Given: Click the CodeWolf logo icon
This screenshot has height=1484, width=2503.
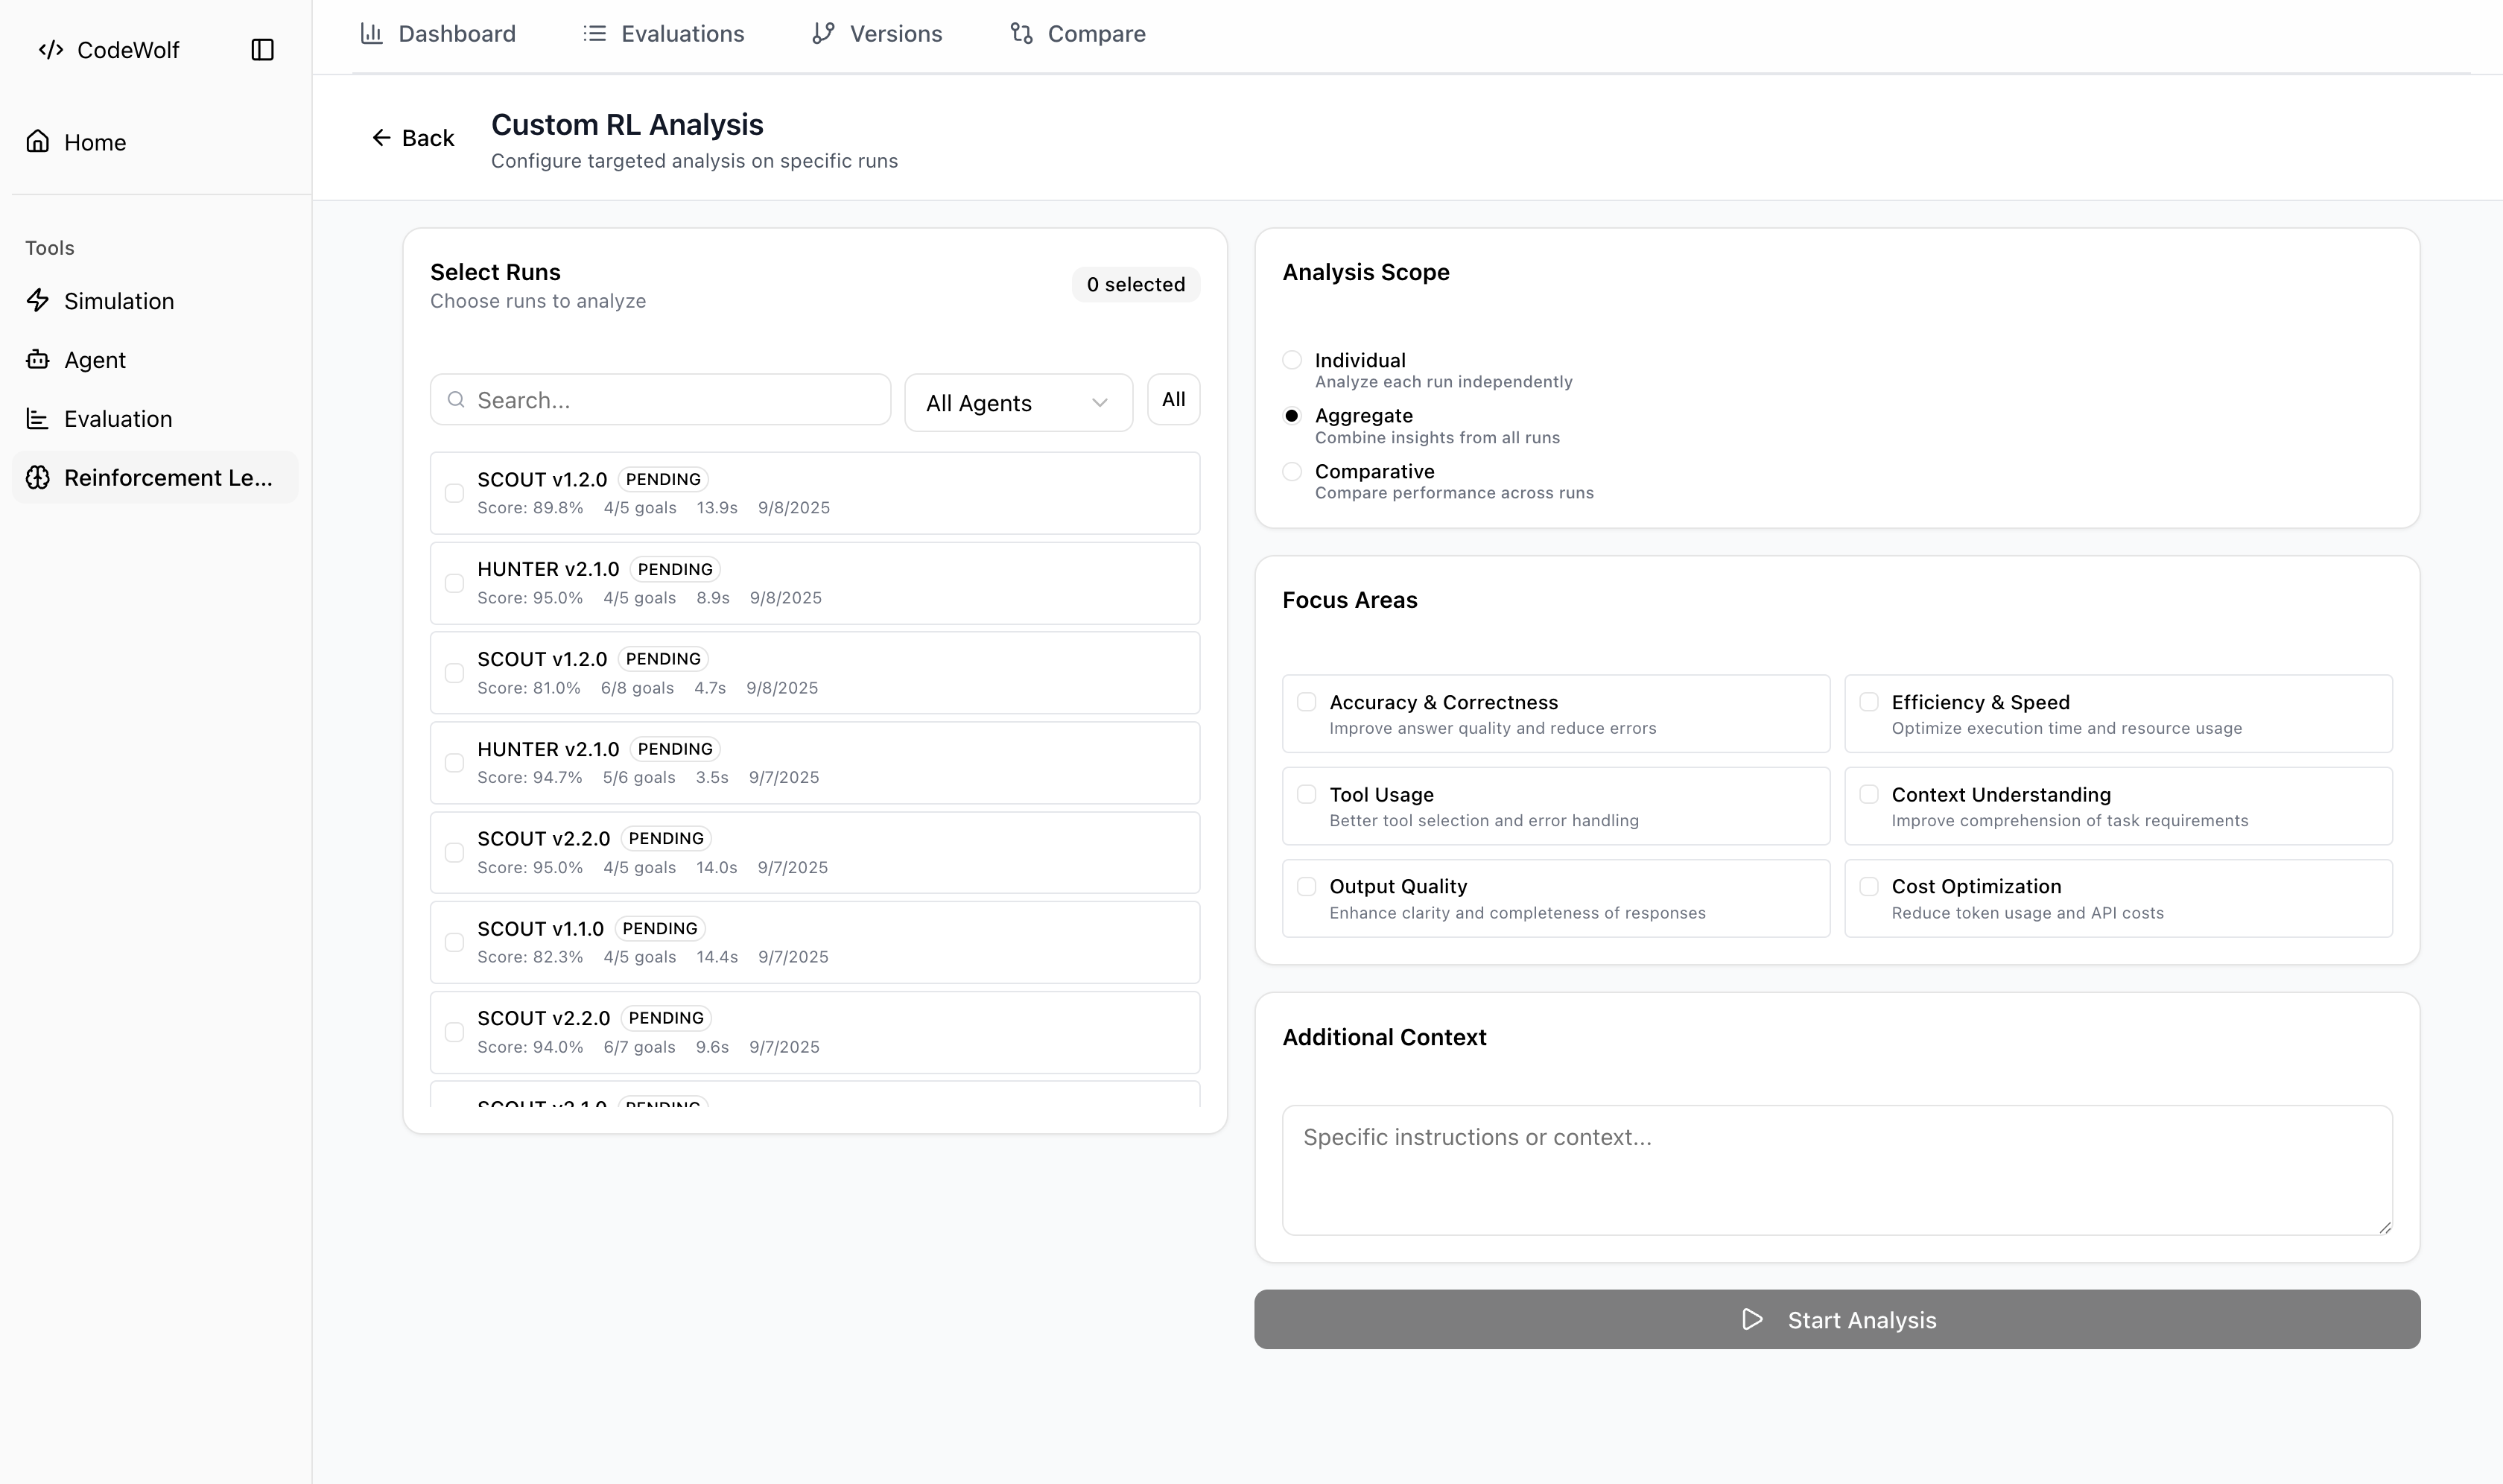Looking at the screenshot, I should pos(51,49).
